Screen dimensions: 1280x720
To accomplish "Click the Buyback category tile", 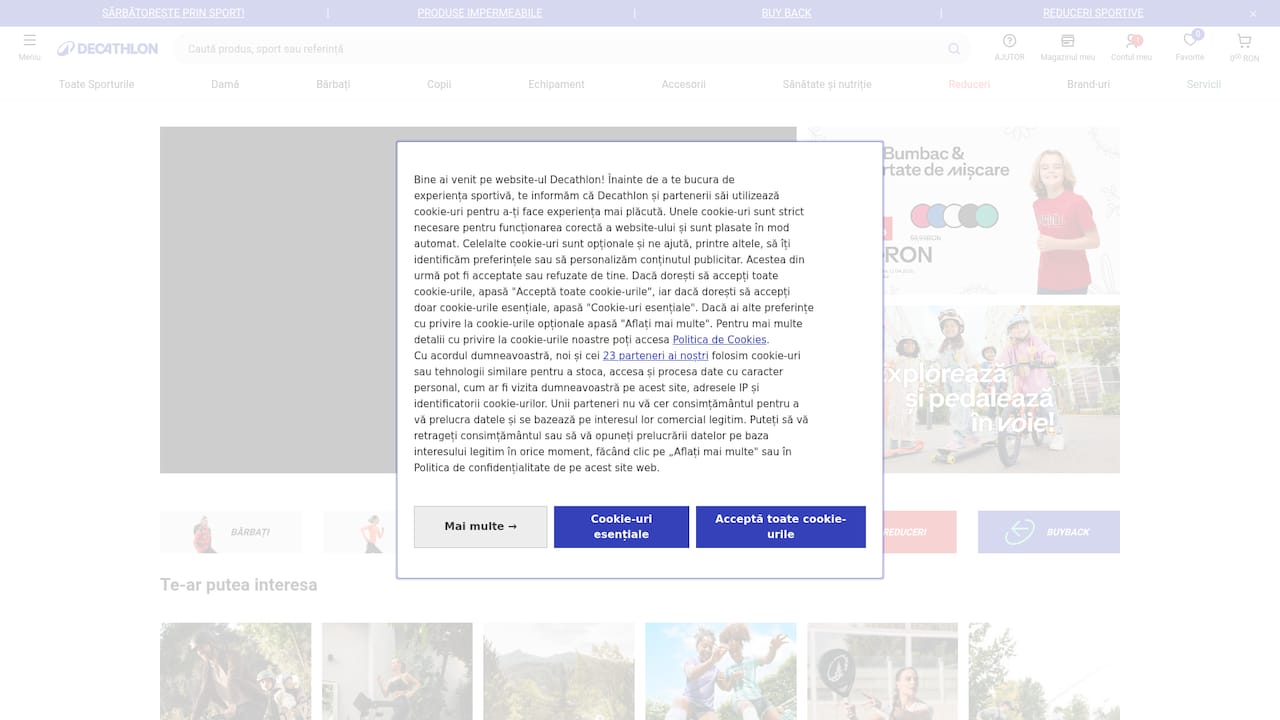I will point(1049,532).
